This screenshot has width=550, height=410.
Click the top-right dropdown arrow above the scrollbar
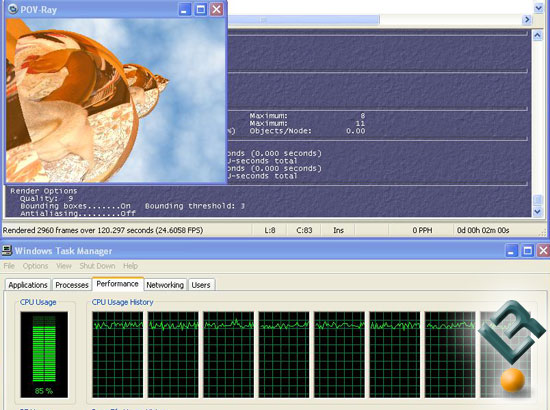click(x=538, y=7)
